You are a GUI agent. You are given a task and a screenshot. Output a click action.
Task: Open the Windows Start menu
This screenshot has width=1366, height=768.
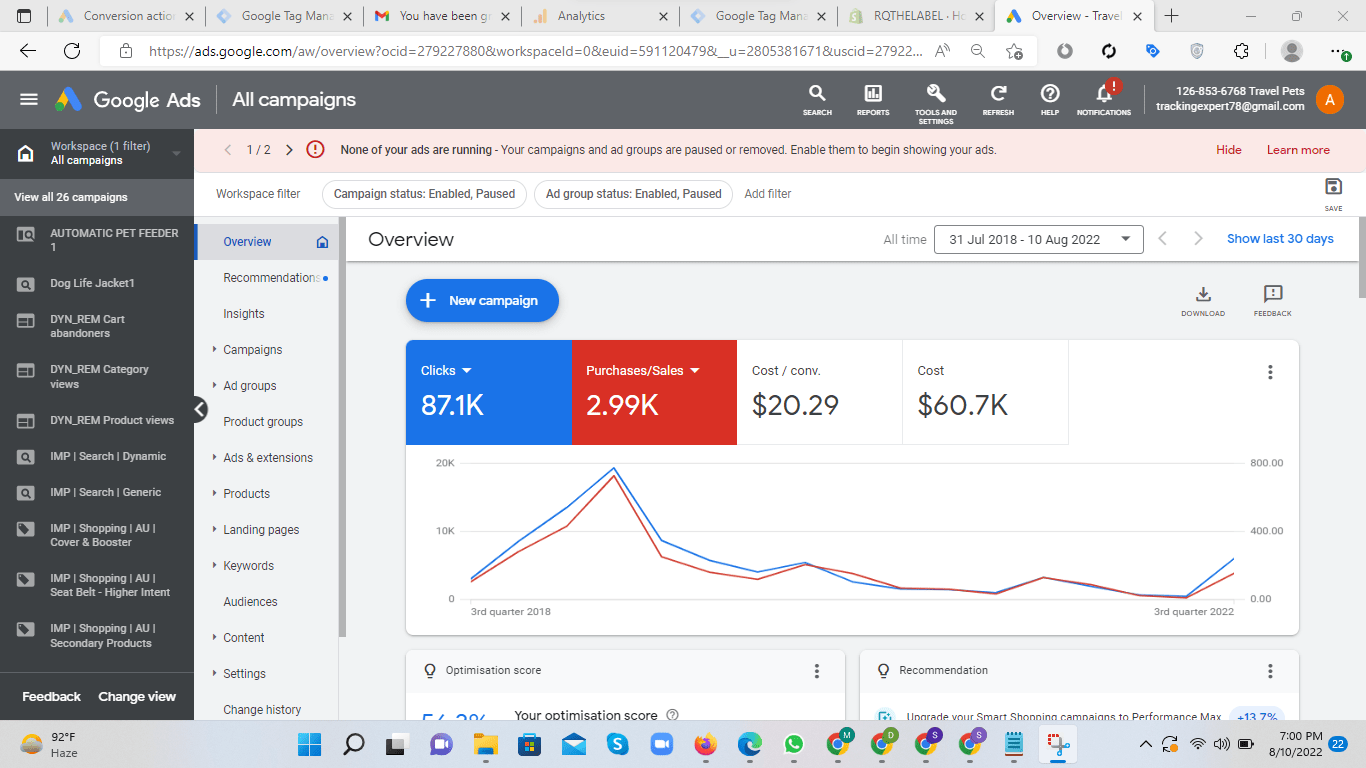pos(309,744)
